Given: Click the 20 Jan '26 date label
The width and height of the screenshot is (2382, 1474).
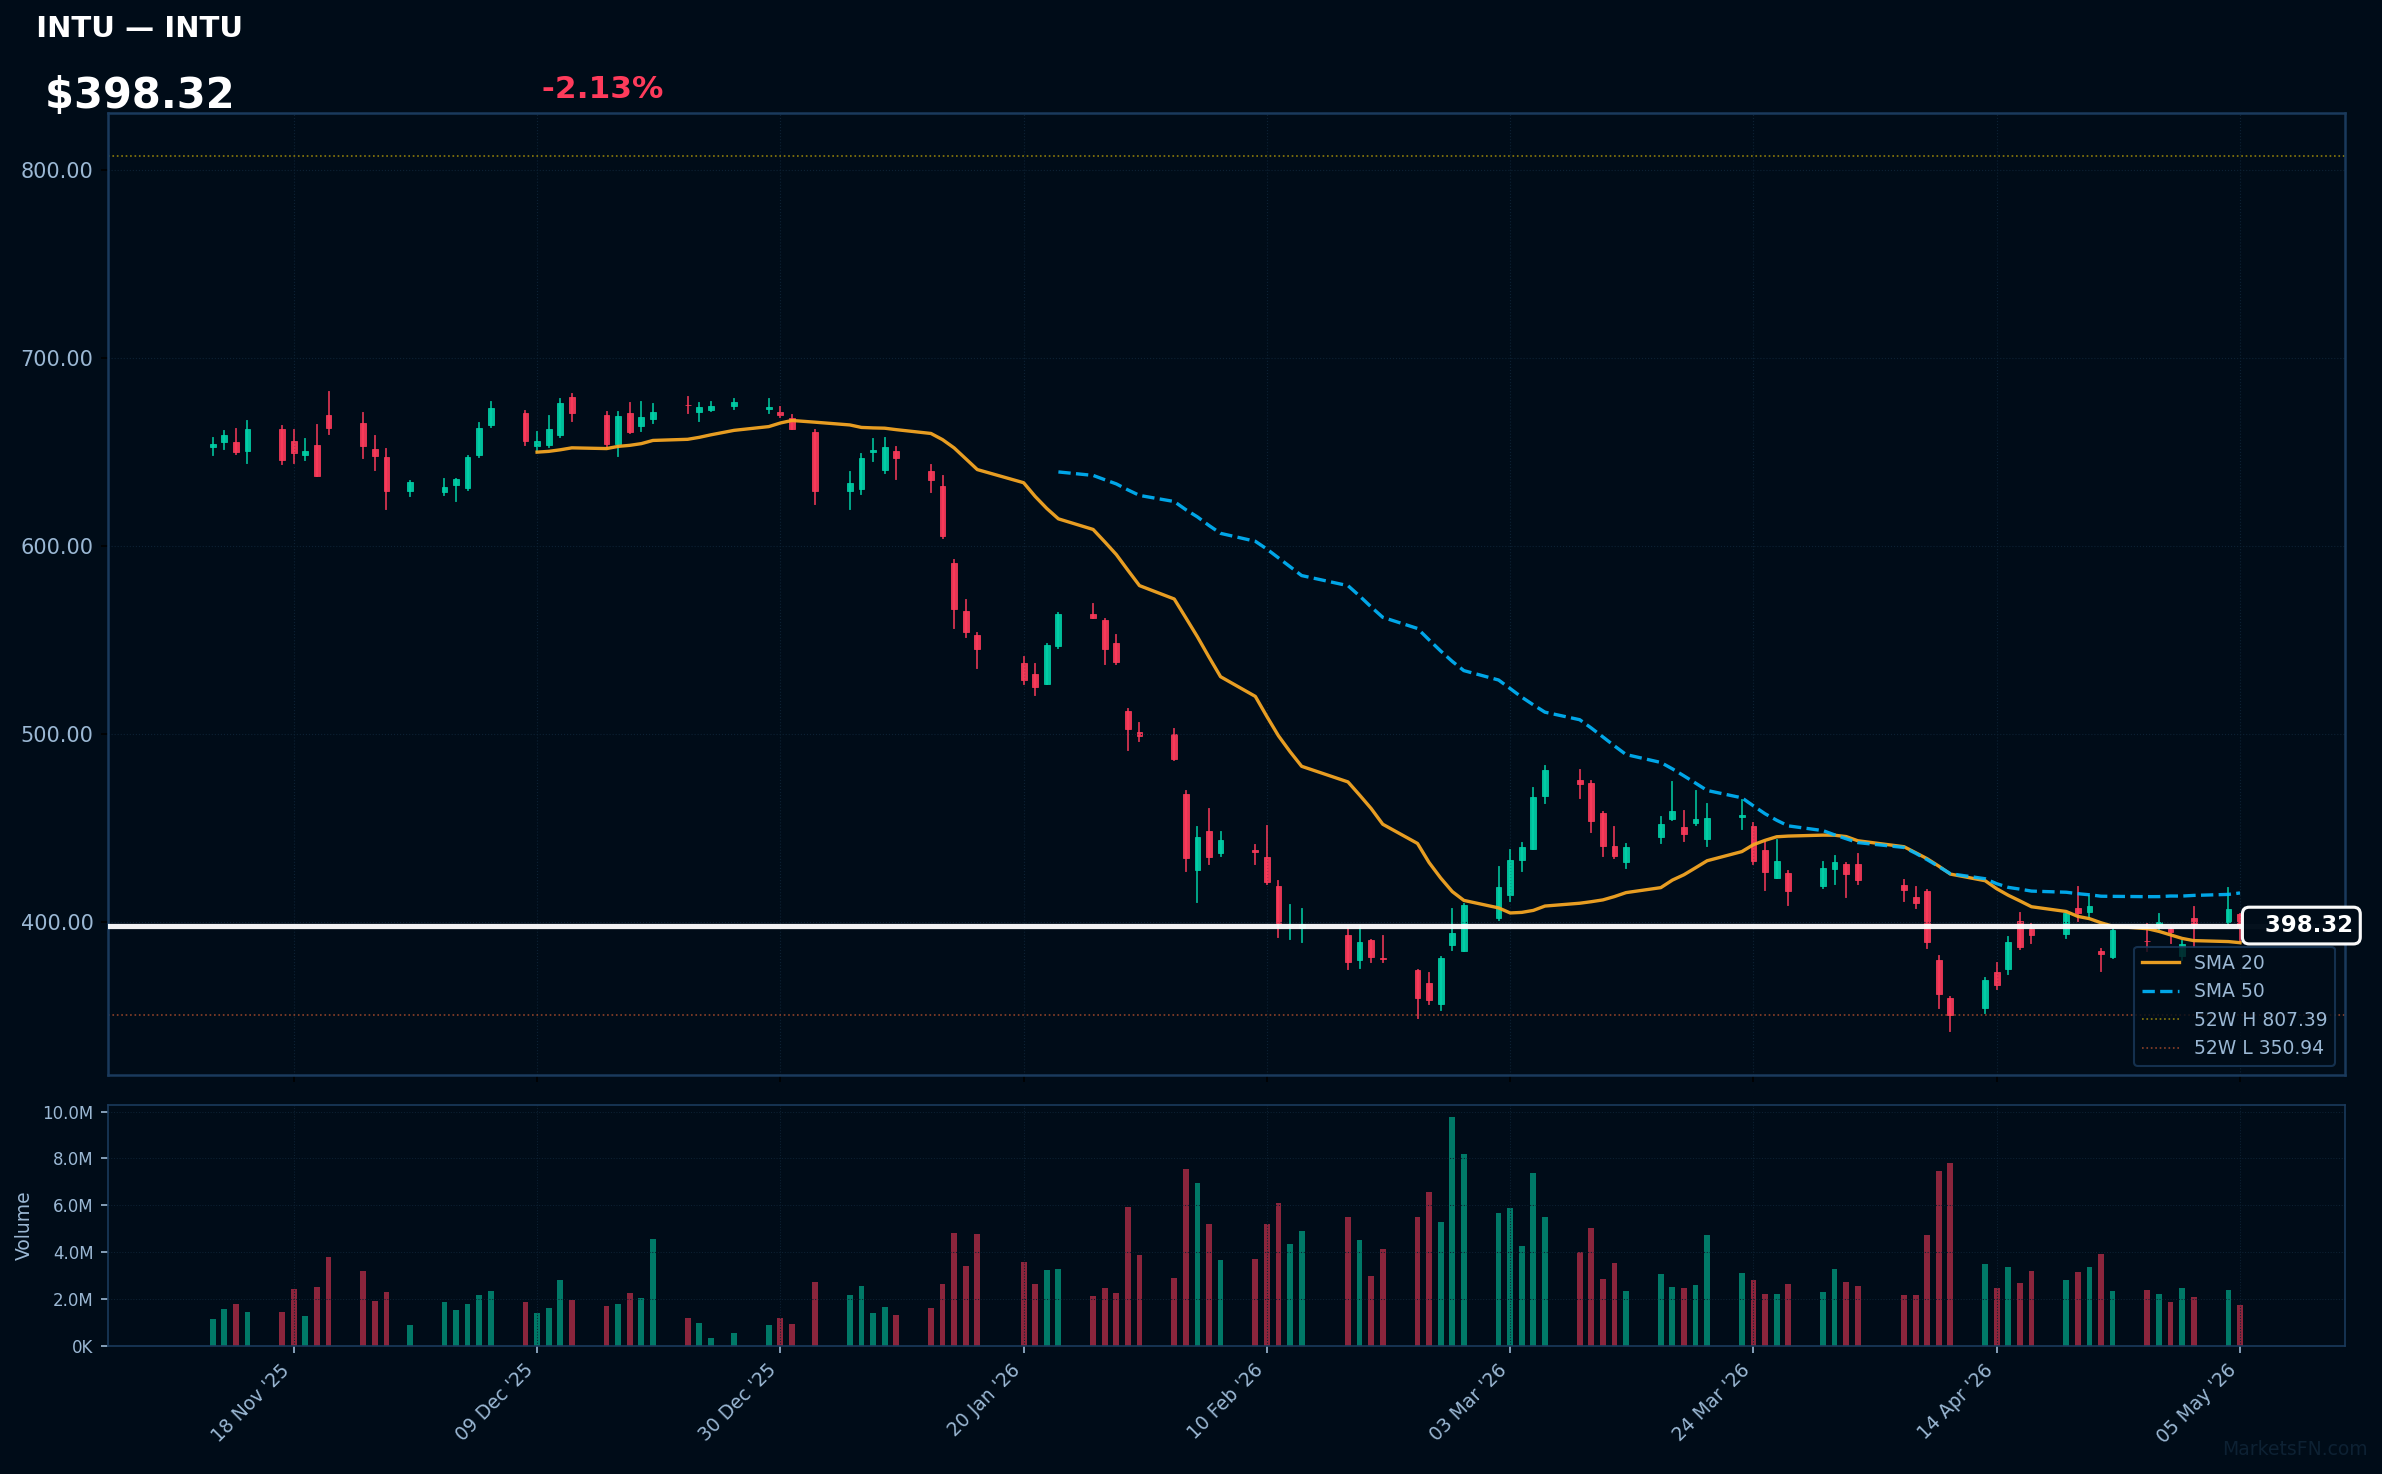Looking at the screenshot, I should [982, 1402].
